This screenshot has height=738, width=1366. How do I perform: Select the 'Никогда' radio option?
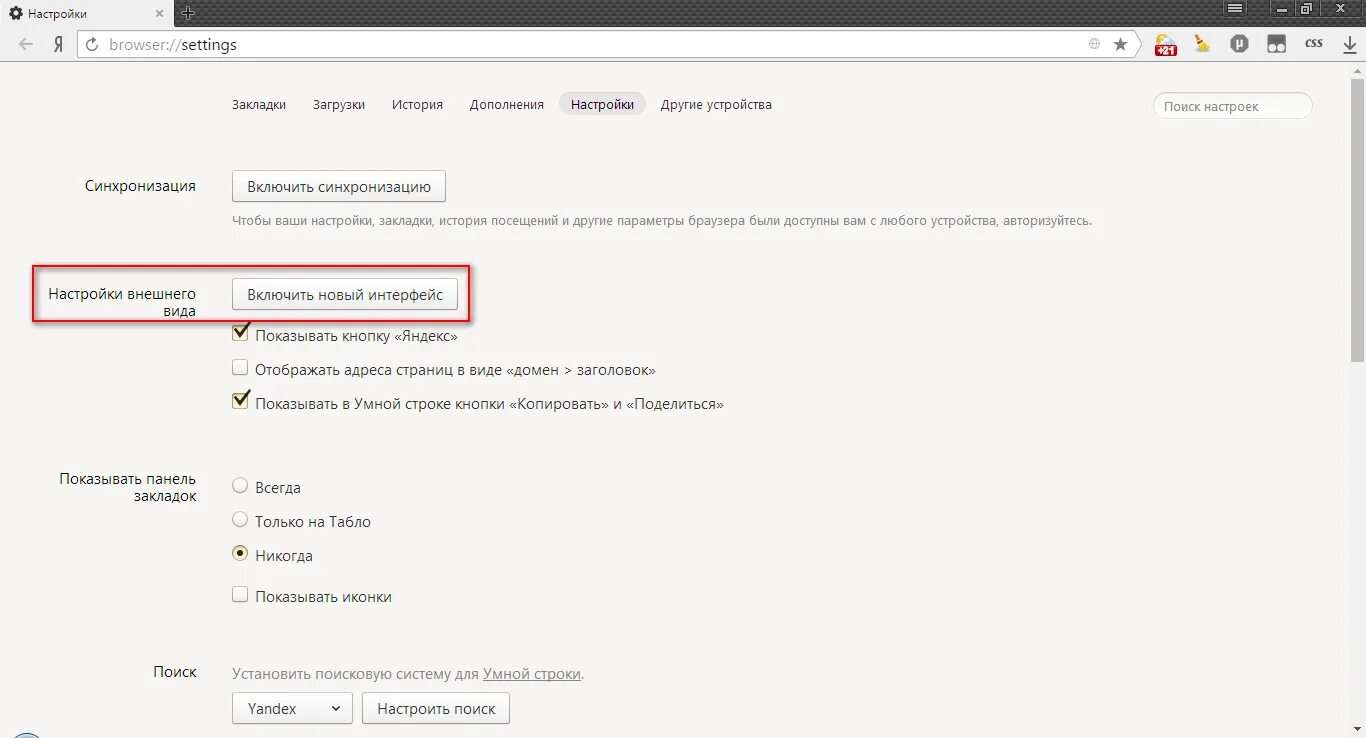pyautogui.click(x=240, y=554)
